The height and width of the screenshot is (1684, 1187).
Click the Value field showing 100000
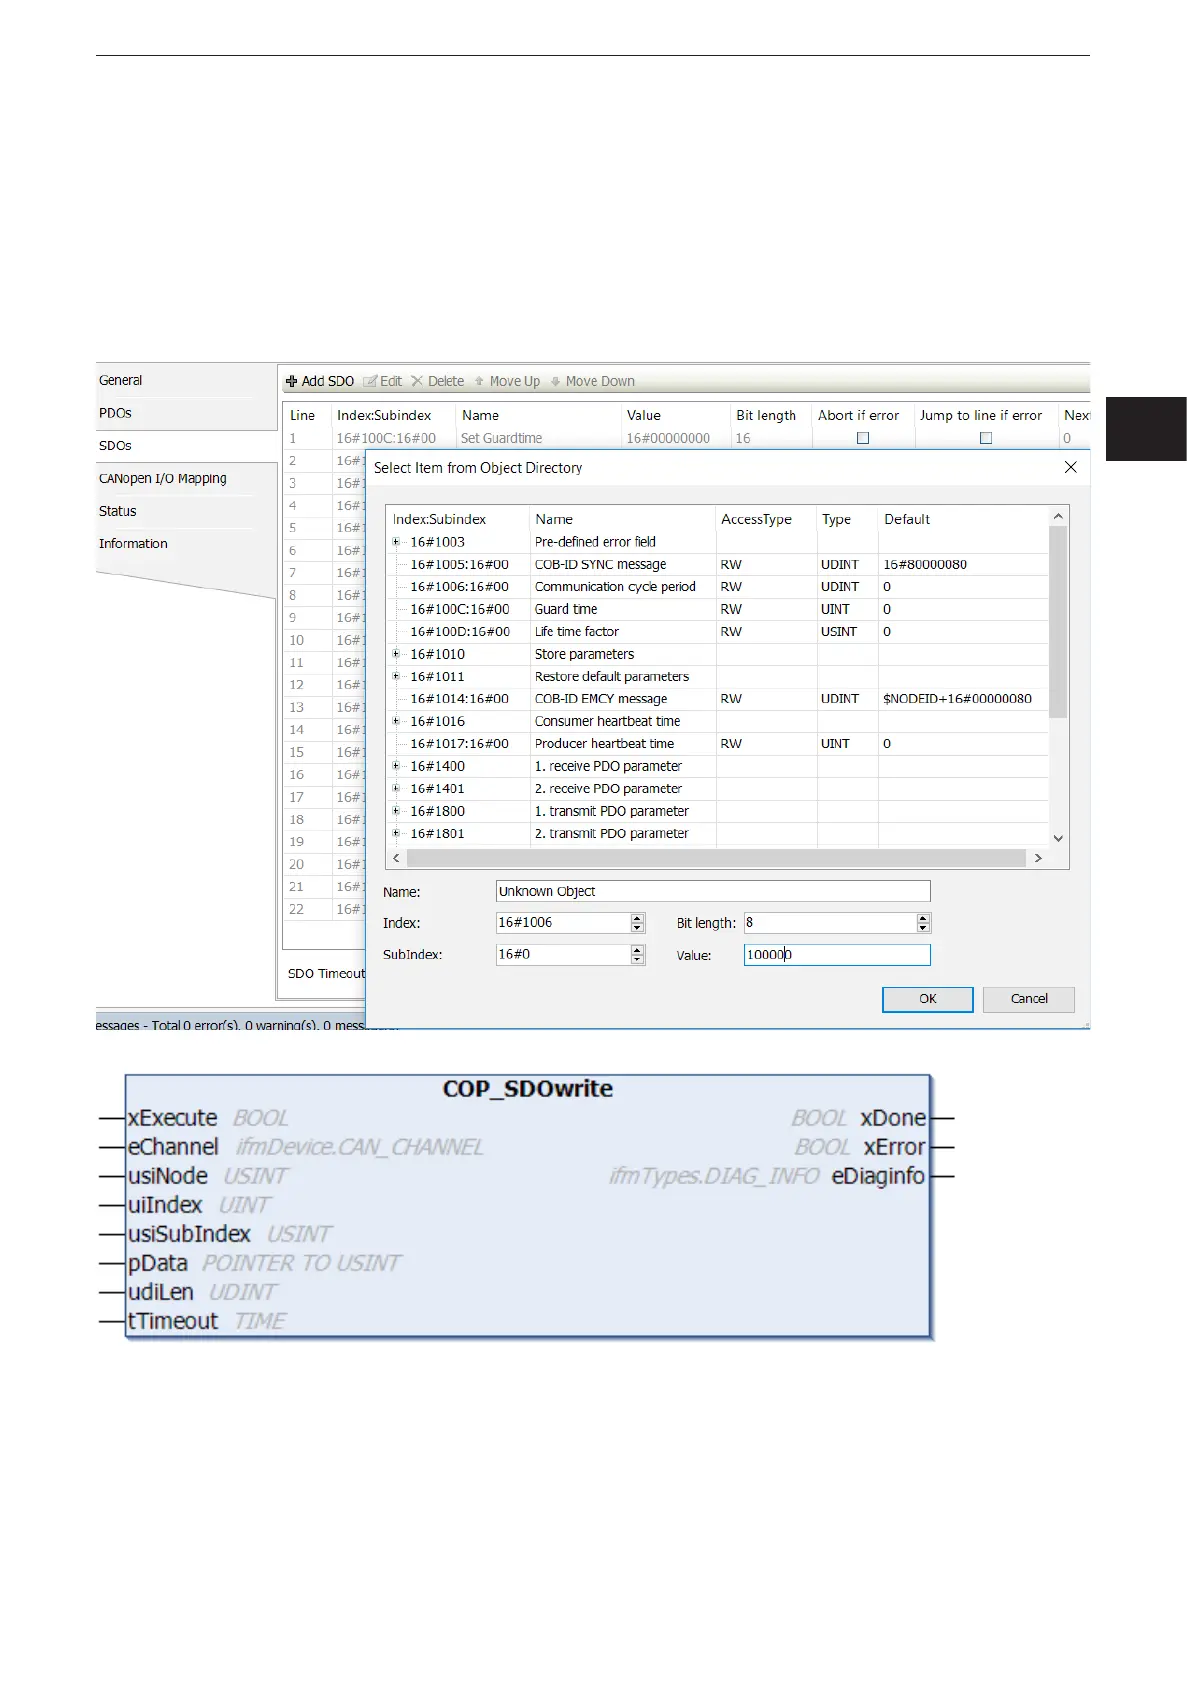[x=837, y=955]
